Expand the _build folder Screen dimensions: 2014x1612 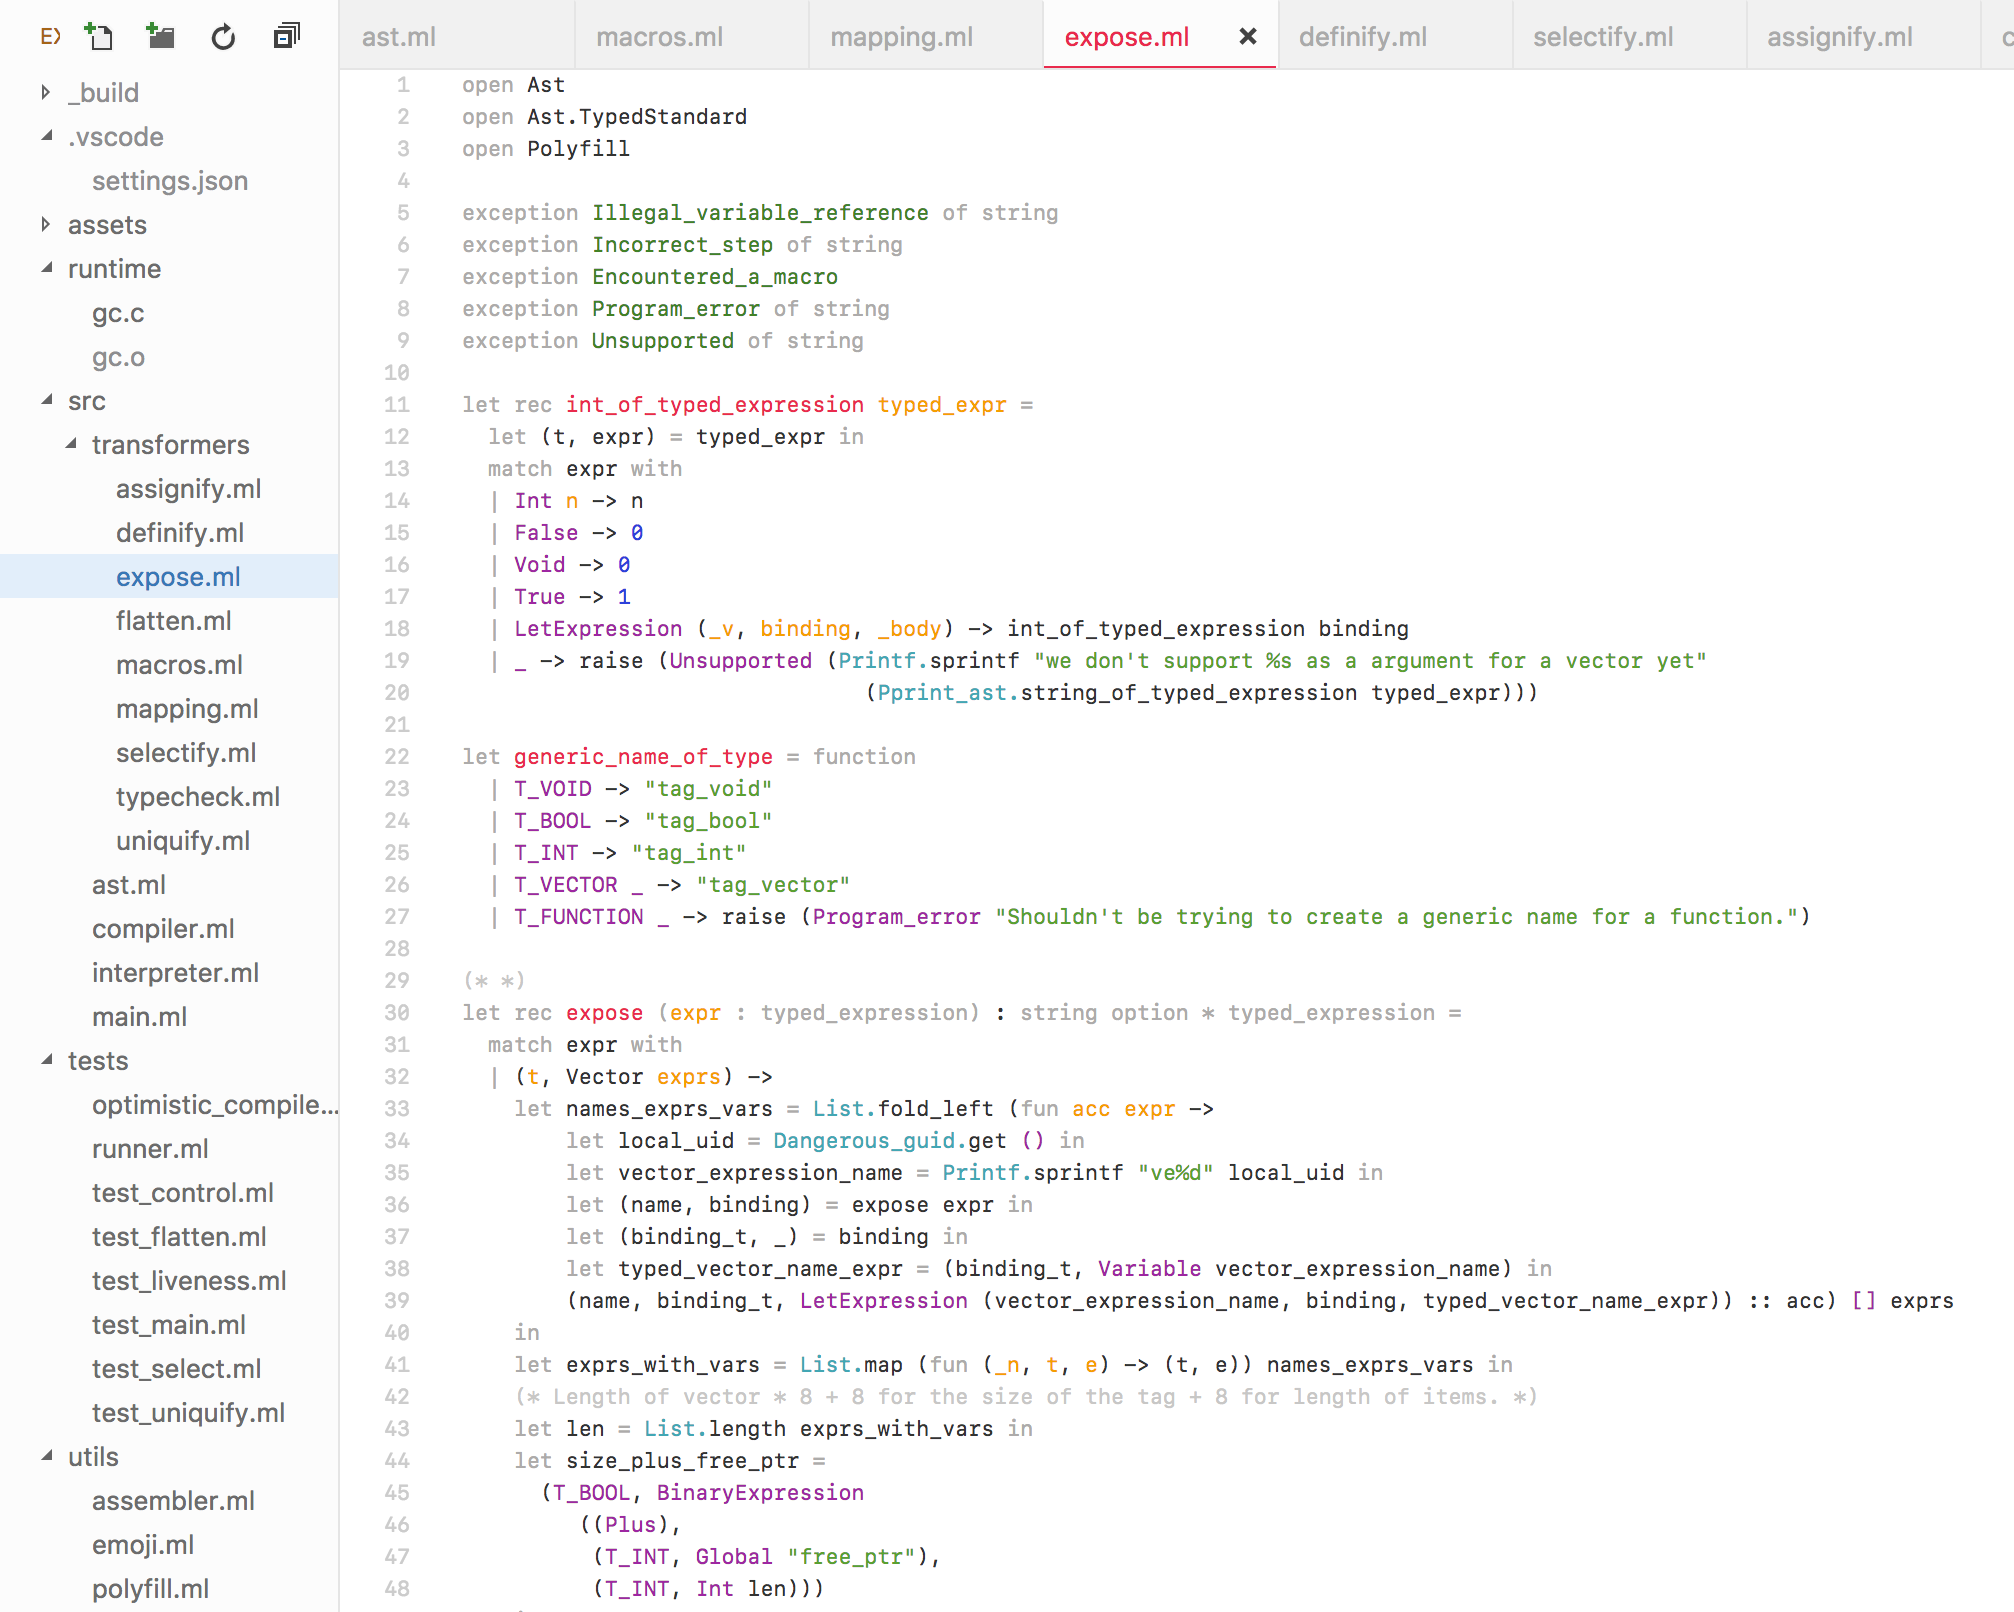46,93
